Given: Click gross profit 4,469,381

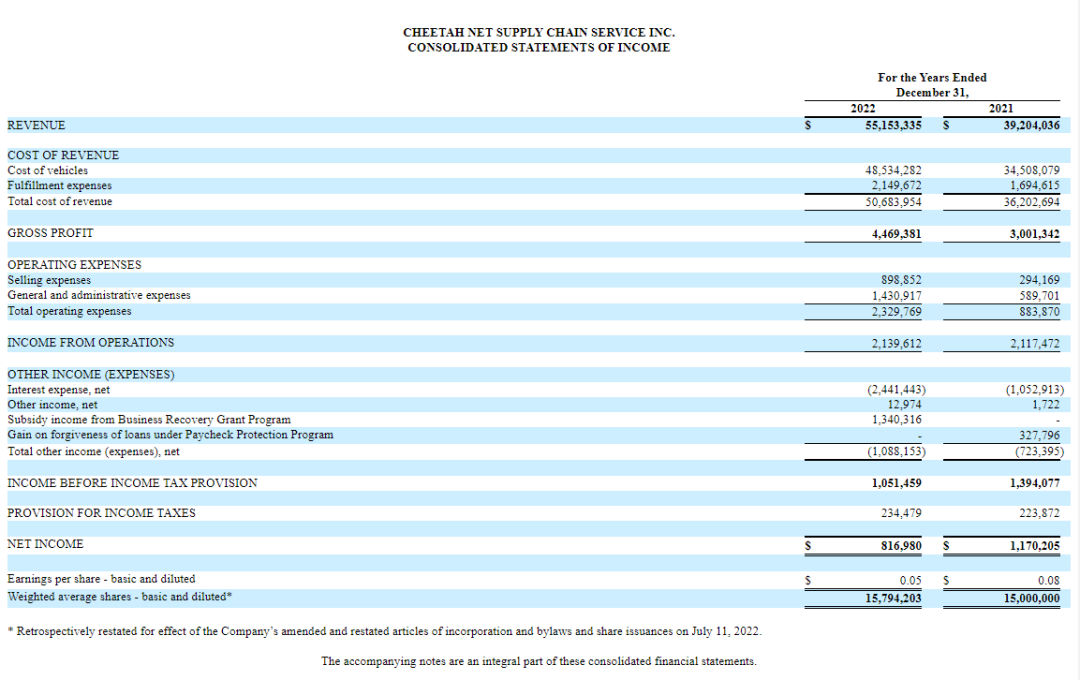Looking at the screenshot, I should click(x=896, y=234).
